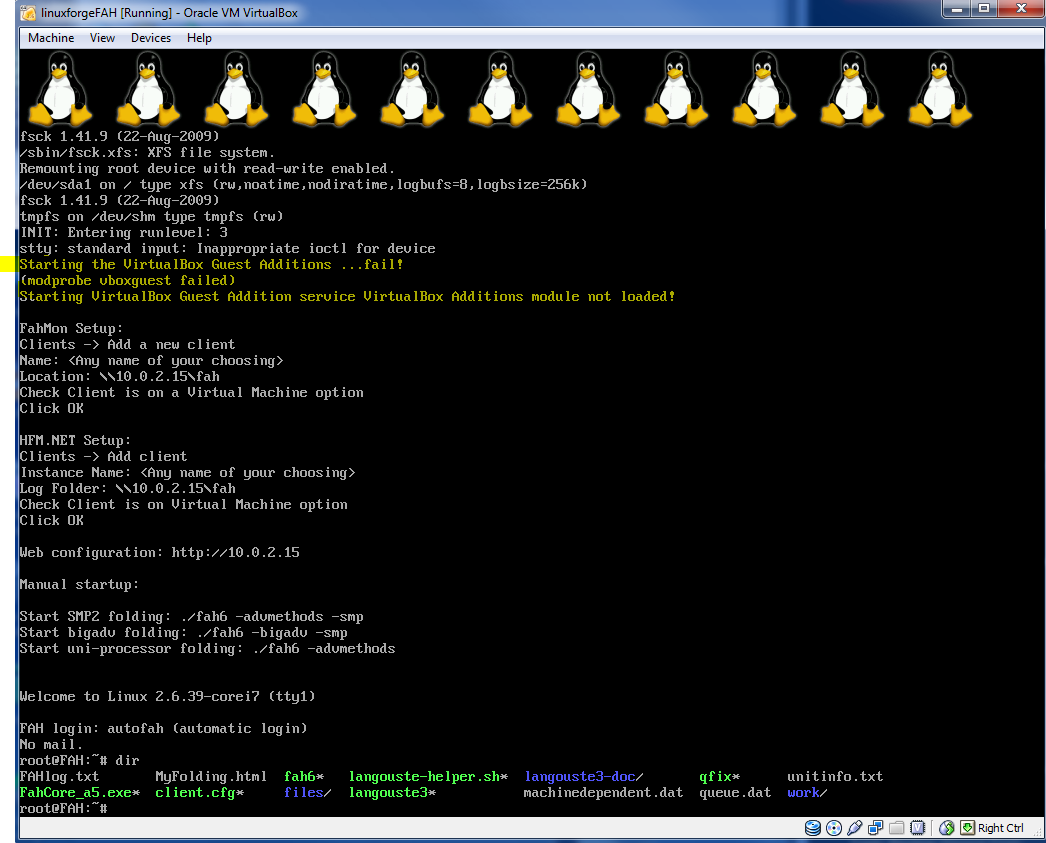Click the 'Web configuration: http://10.0.2.15' line
The image size is (1046, 843).
[x=159, y=552]
